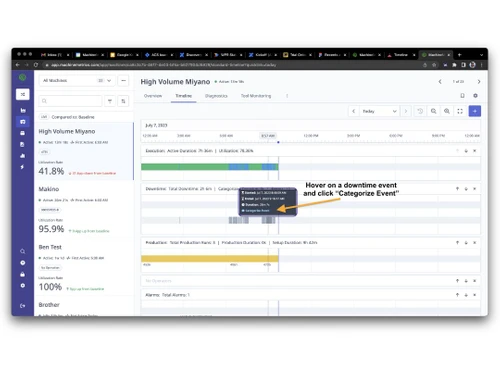Click the yellow production setup bar

pyautogui.click(x=210, y=259)
